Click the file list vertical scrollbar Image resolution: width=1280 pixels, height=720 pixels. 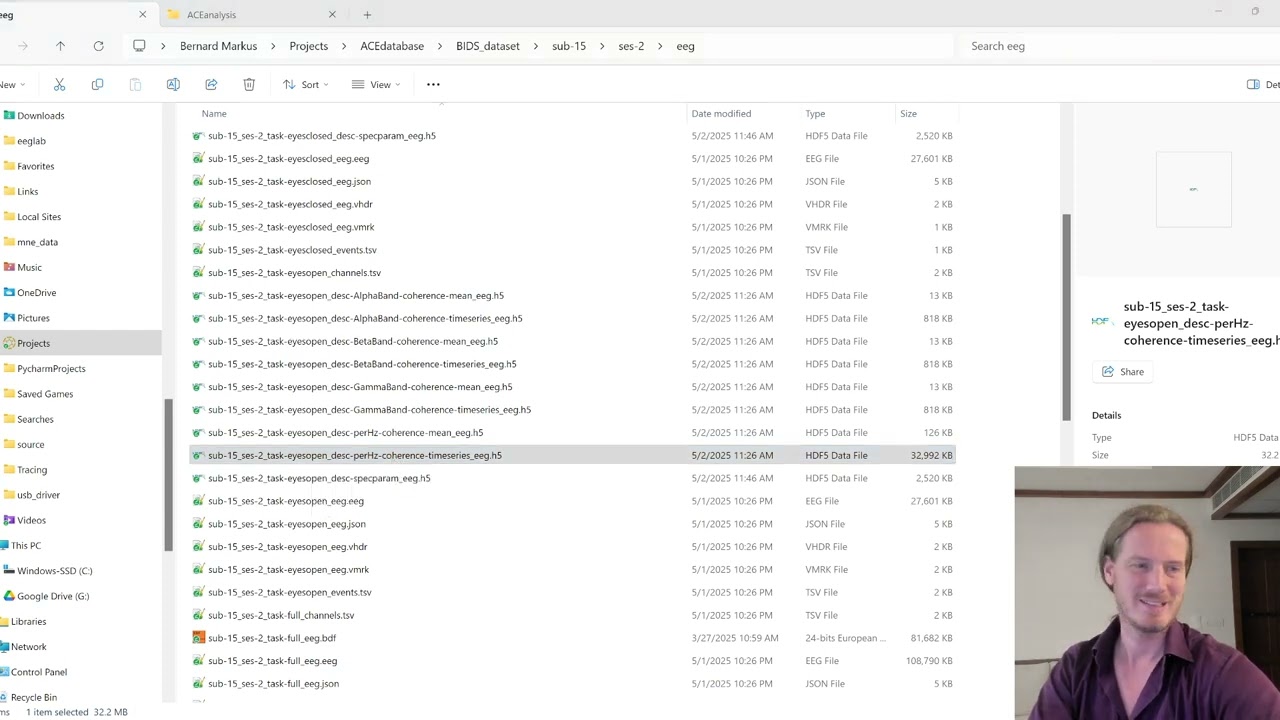point(1066,316)
